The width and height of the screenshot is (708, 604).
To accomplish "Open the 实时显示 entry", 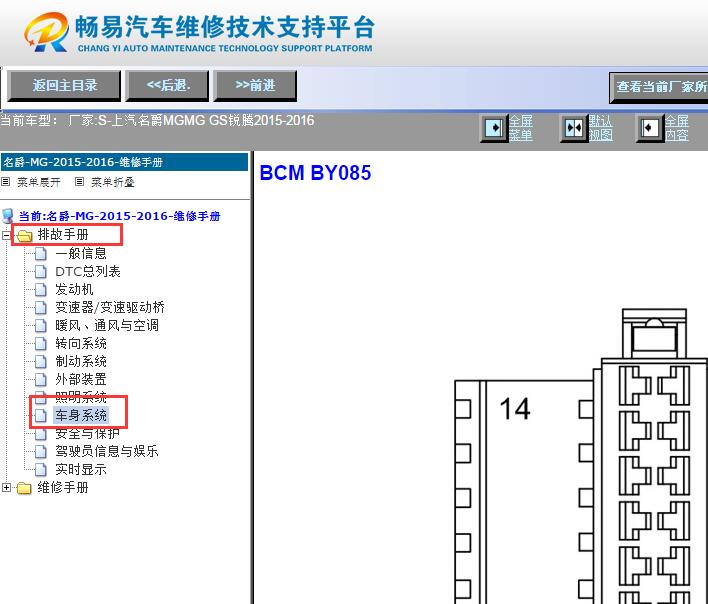I will pos(81,469).
